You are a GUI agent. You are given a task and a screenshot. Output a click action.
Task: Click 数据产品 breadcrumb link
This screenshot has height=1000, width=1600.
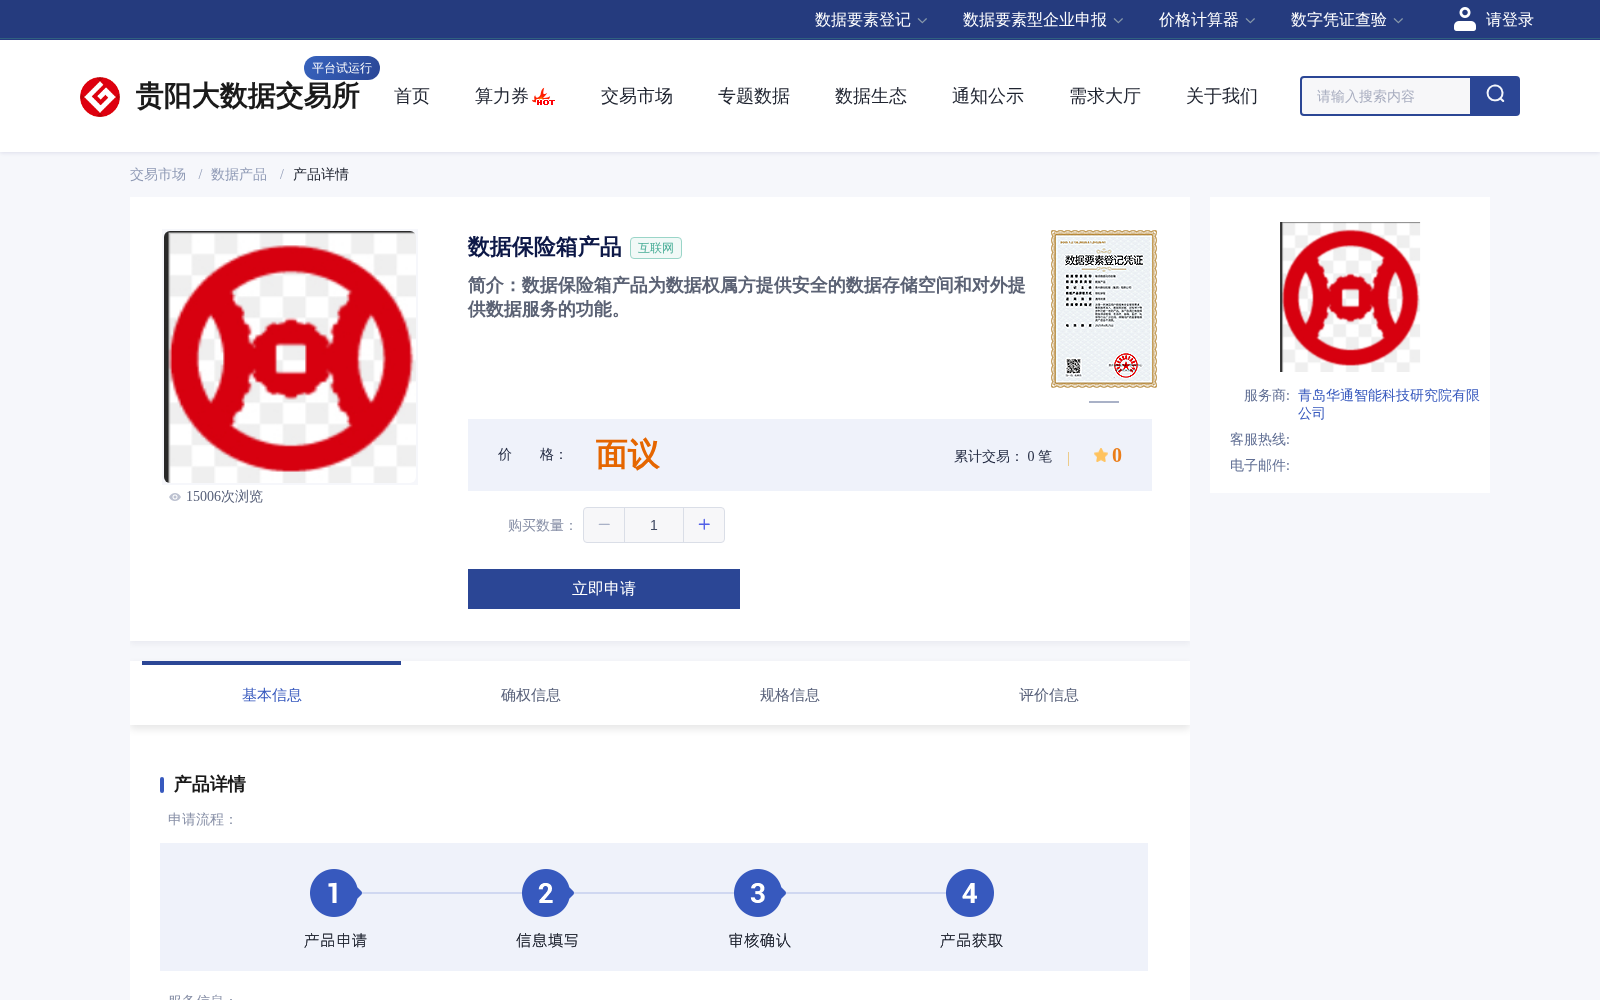point(239,175)
